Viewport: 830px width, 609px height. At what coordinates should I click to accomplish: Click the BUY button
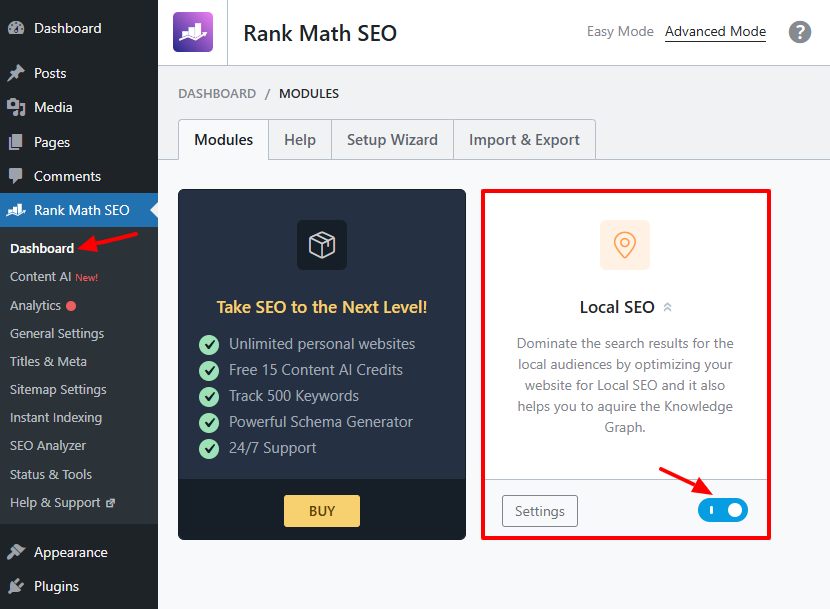[x=322, y=511]
